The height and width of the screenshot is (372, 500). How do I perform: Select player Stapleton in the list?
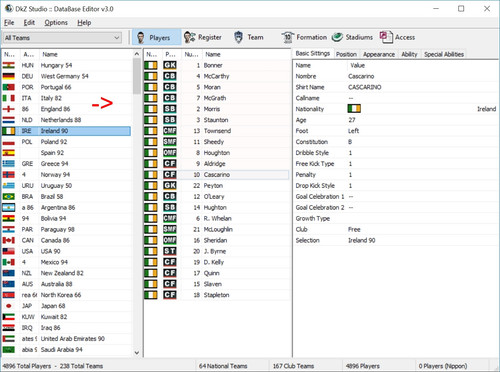click(x=217, y=295)
